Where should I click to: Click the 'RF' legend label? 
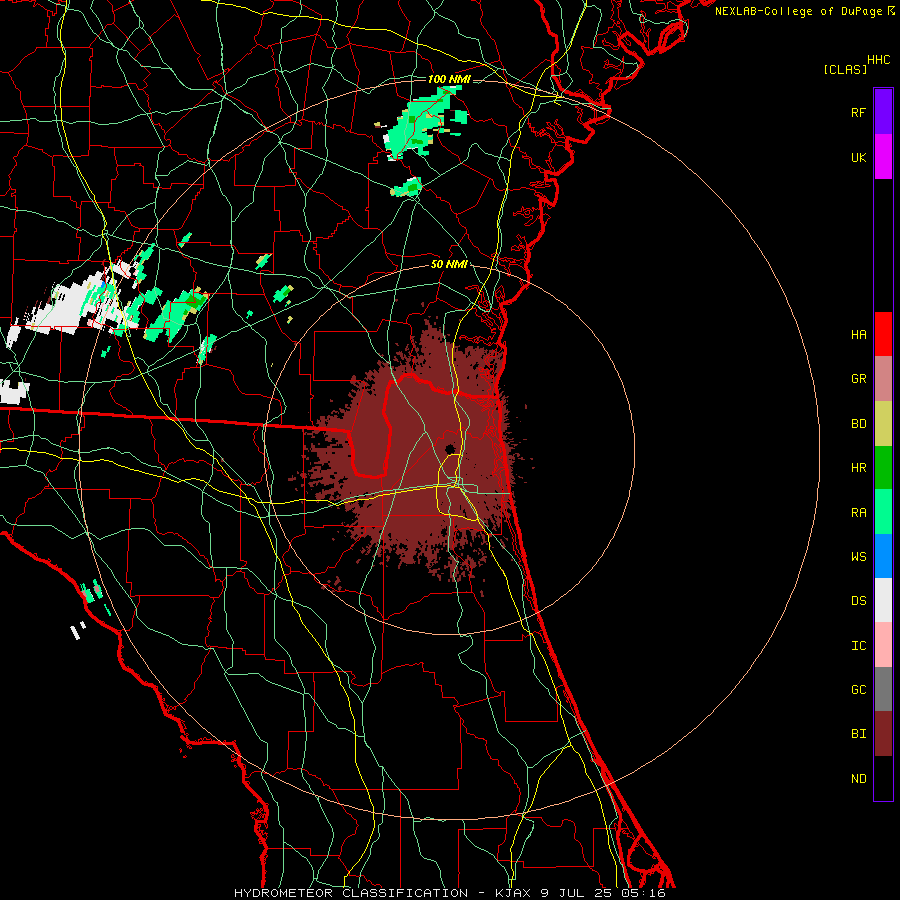pyautogui.click(x=858, y=112)
